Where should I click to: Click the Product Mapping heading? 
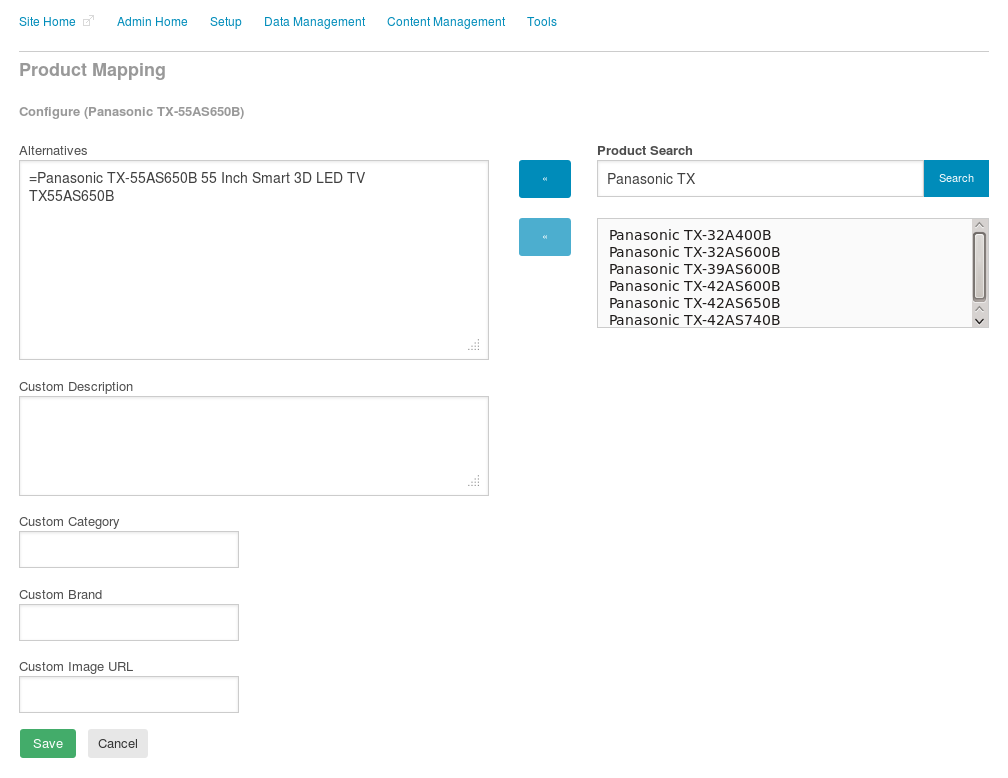coord(93,70)
